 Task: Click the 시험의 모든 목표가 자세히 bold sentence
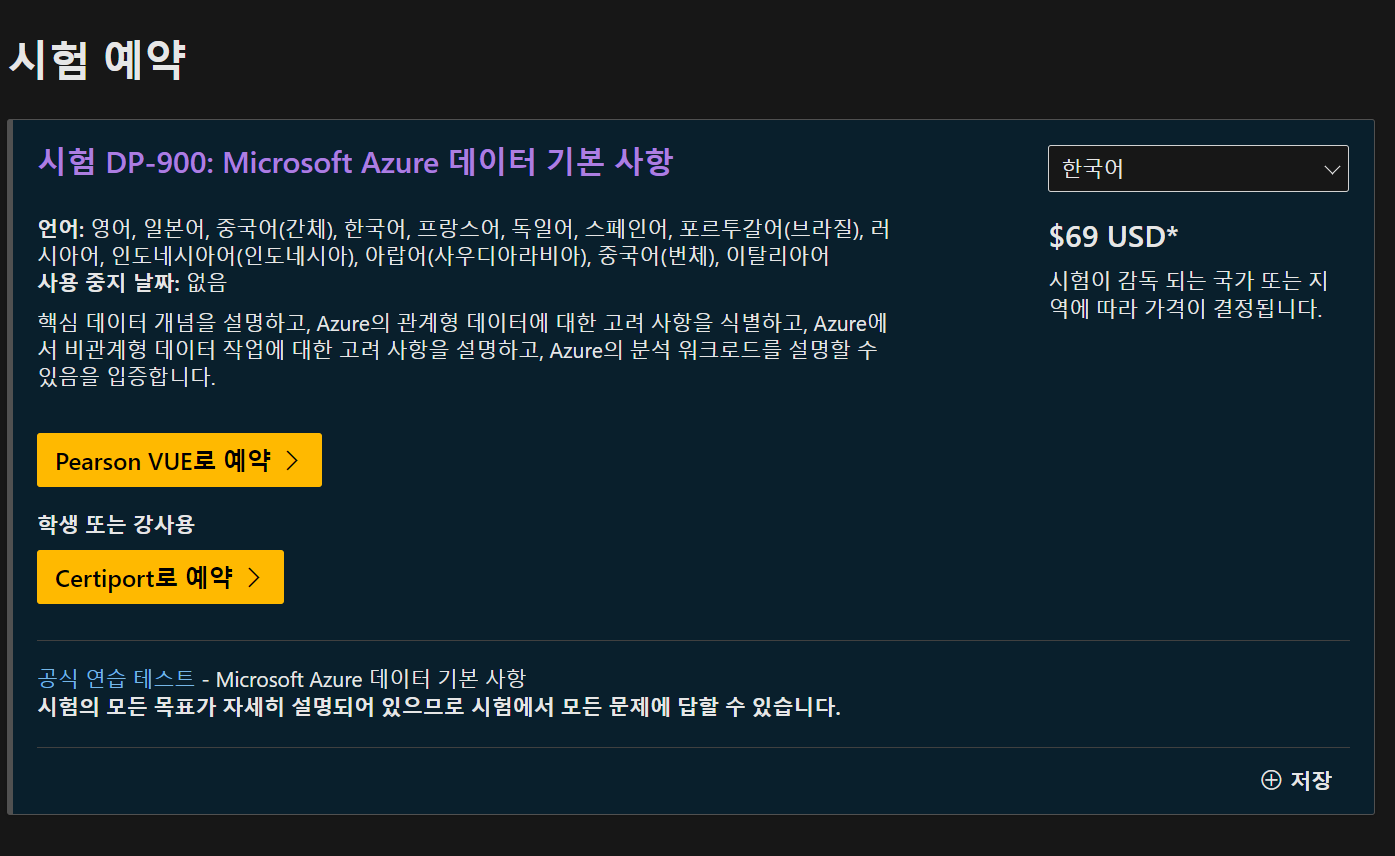[x=439, y=708]
